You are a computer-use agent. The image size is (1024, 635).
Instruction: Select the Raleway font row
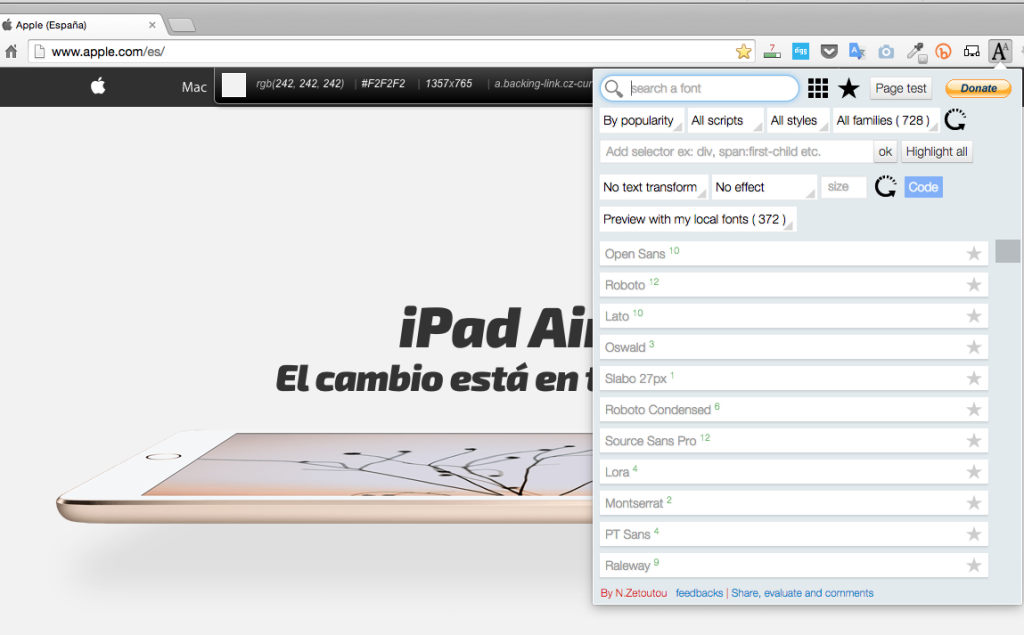[793, 565]
